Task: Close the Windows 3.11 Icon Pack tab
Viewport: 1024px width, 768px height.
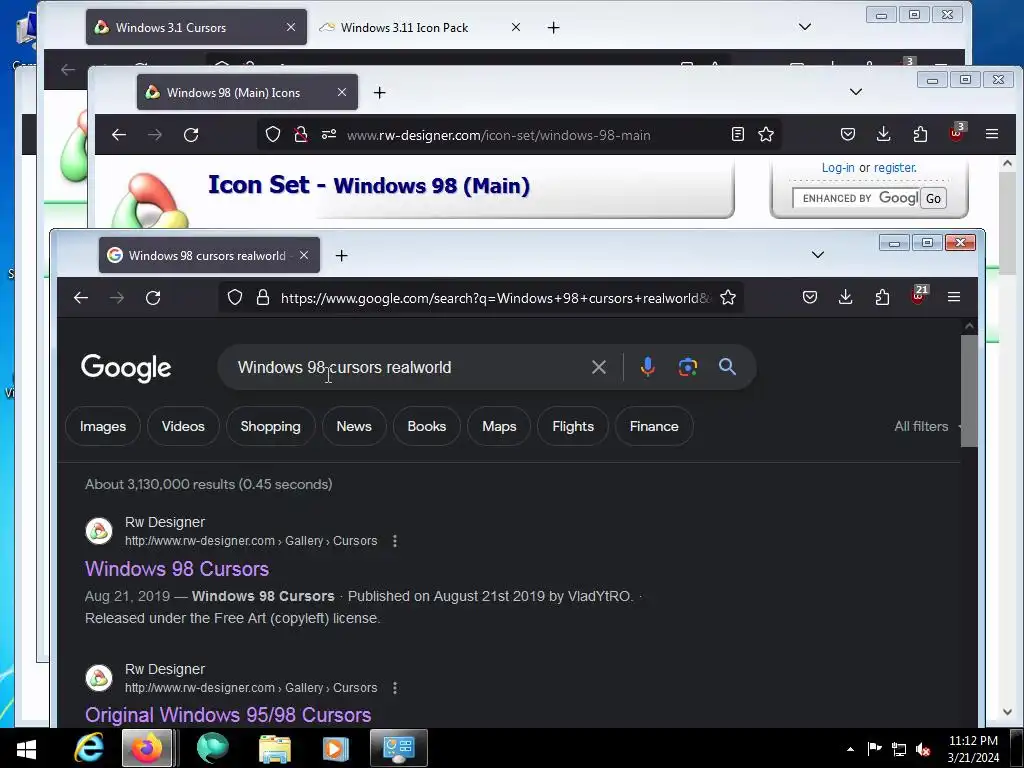Action: 516,27
